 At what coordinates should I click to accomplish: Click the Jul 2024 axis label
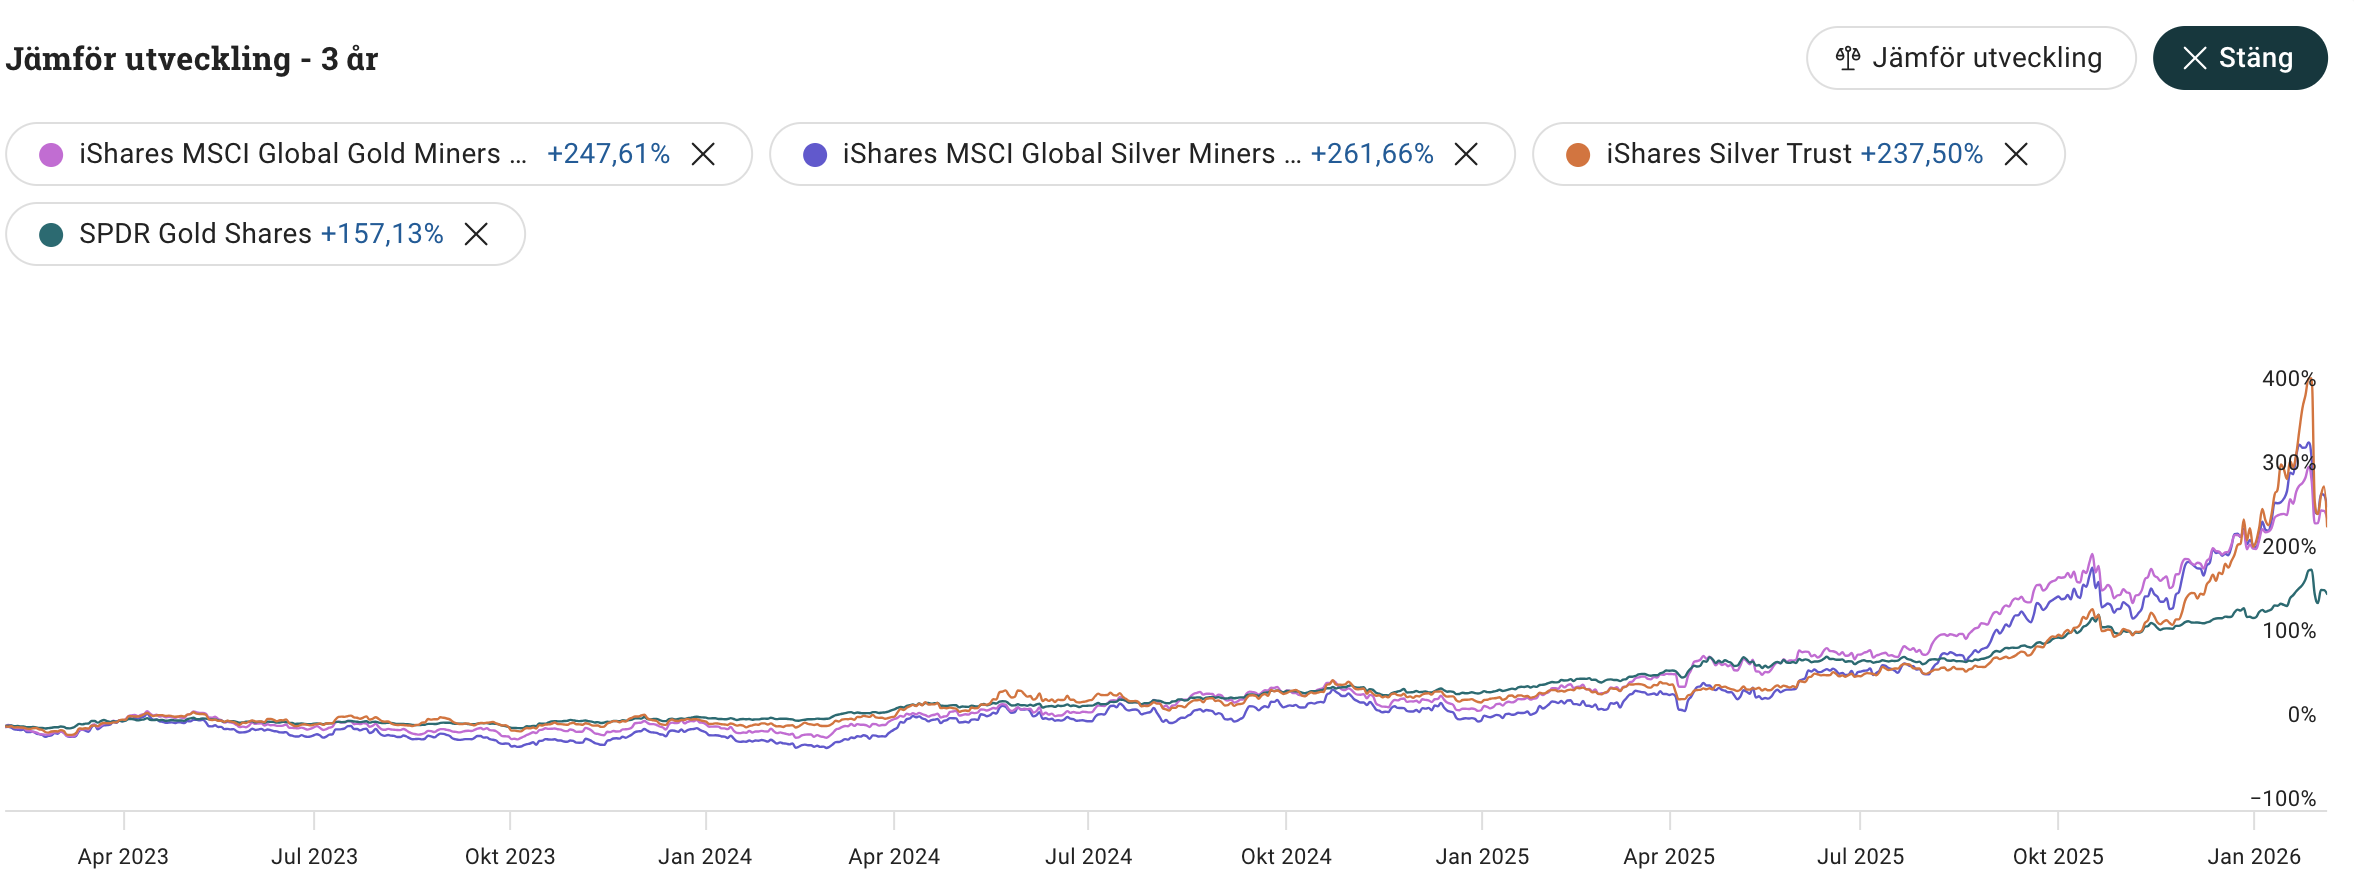(1088, 856)
